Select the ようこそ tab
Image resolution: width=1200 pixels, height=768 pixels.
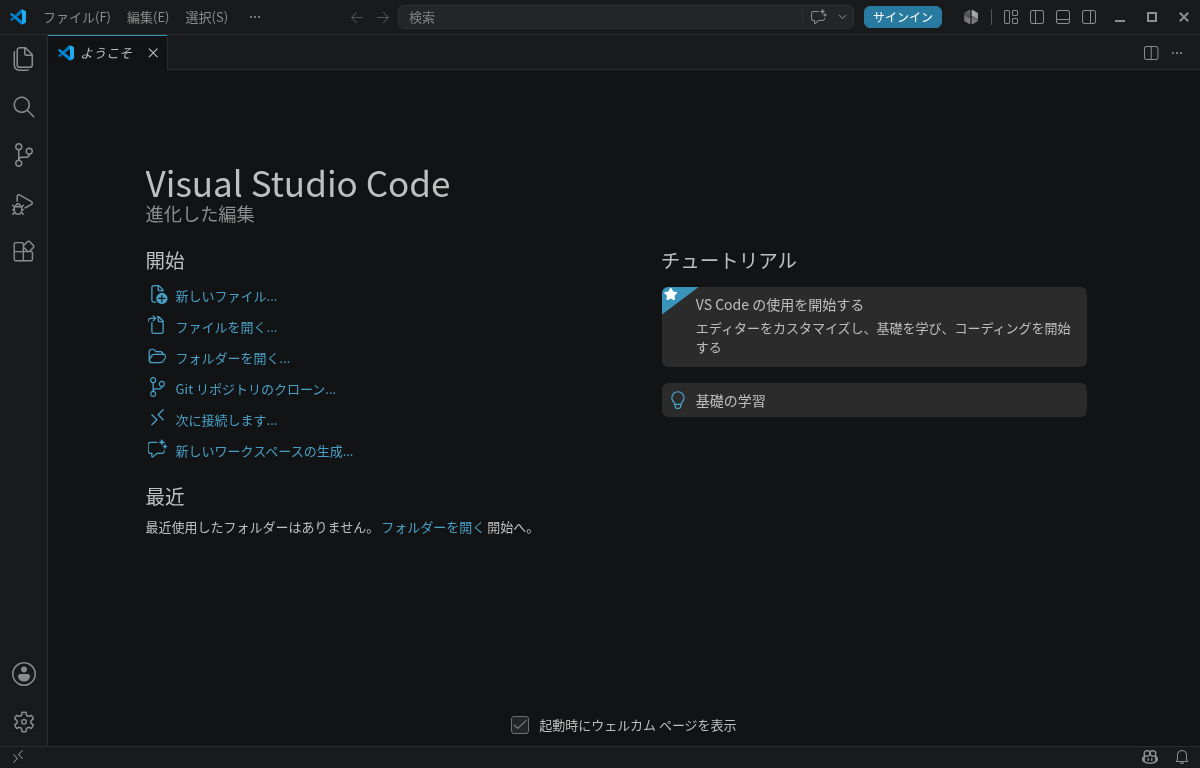point(107,53)
